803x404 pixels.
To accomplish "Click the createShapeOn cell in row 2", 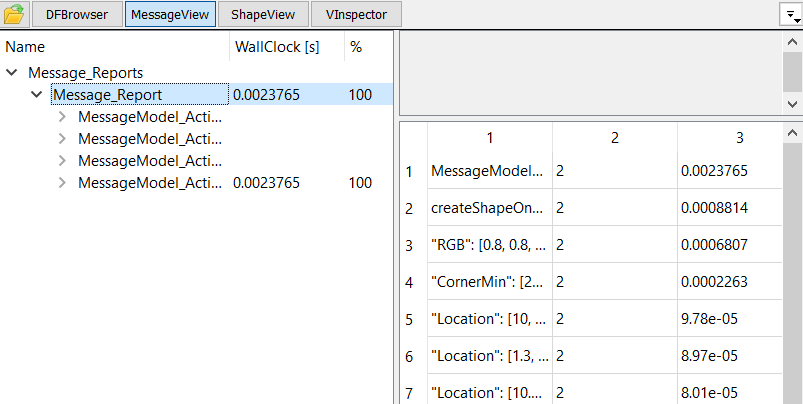I will pos(488,208).
